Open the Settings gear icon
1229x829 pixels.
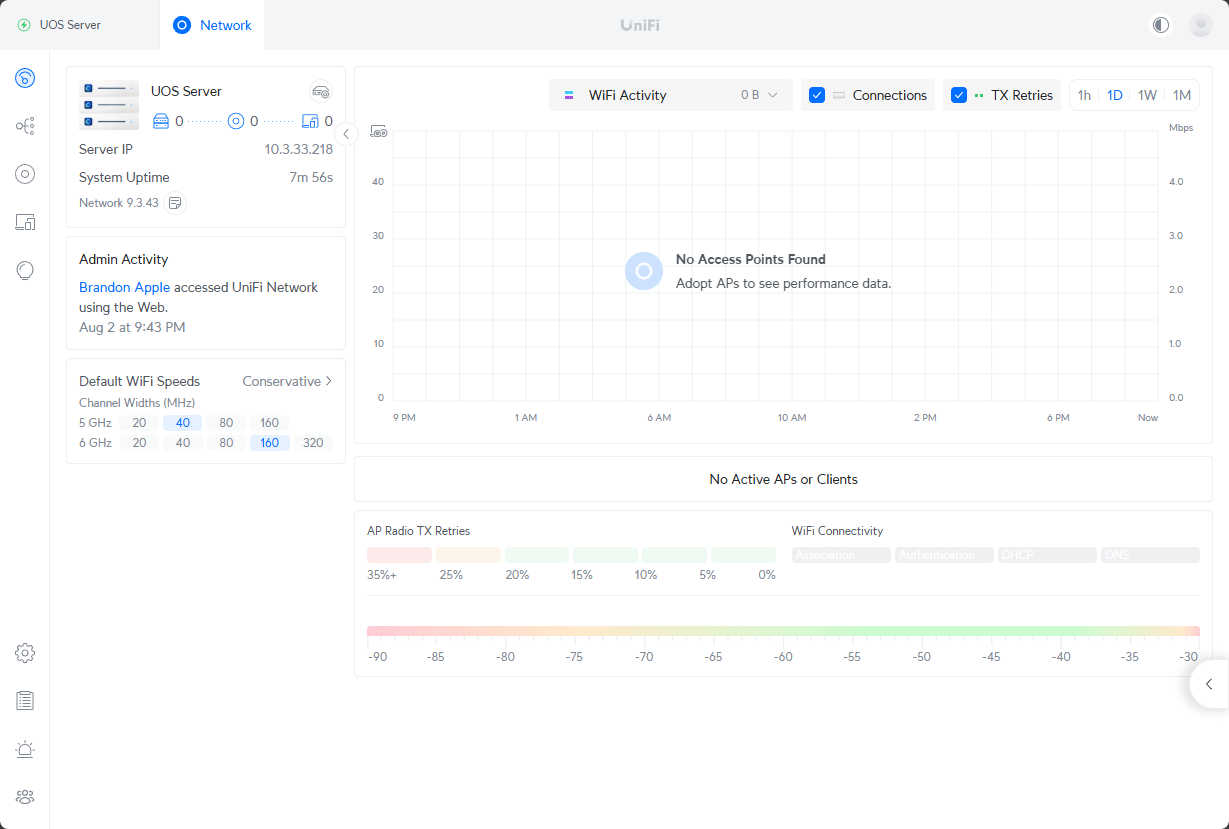(x=25, y=653)
